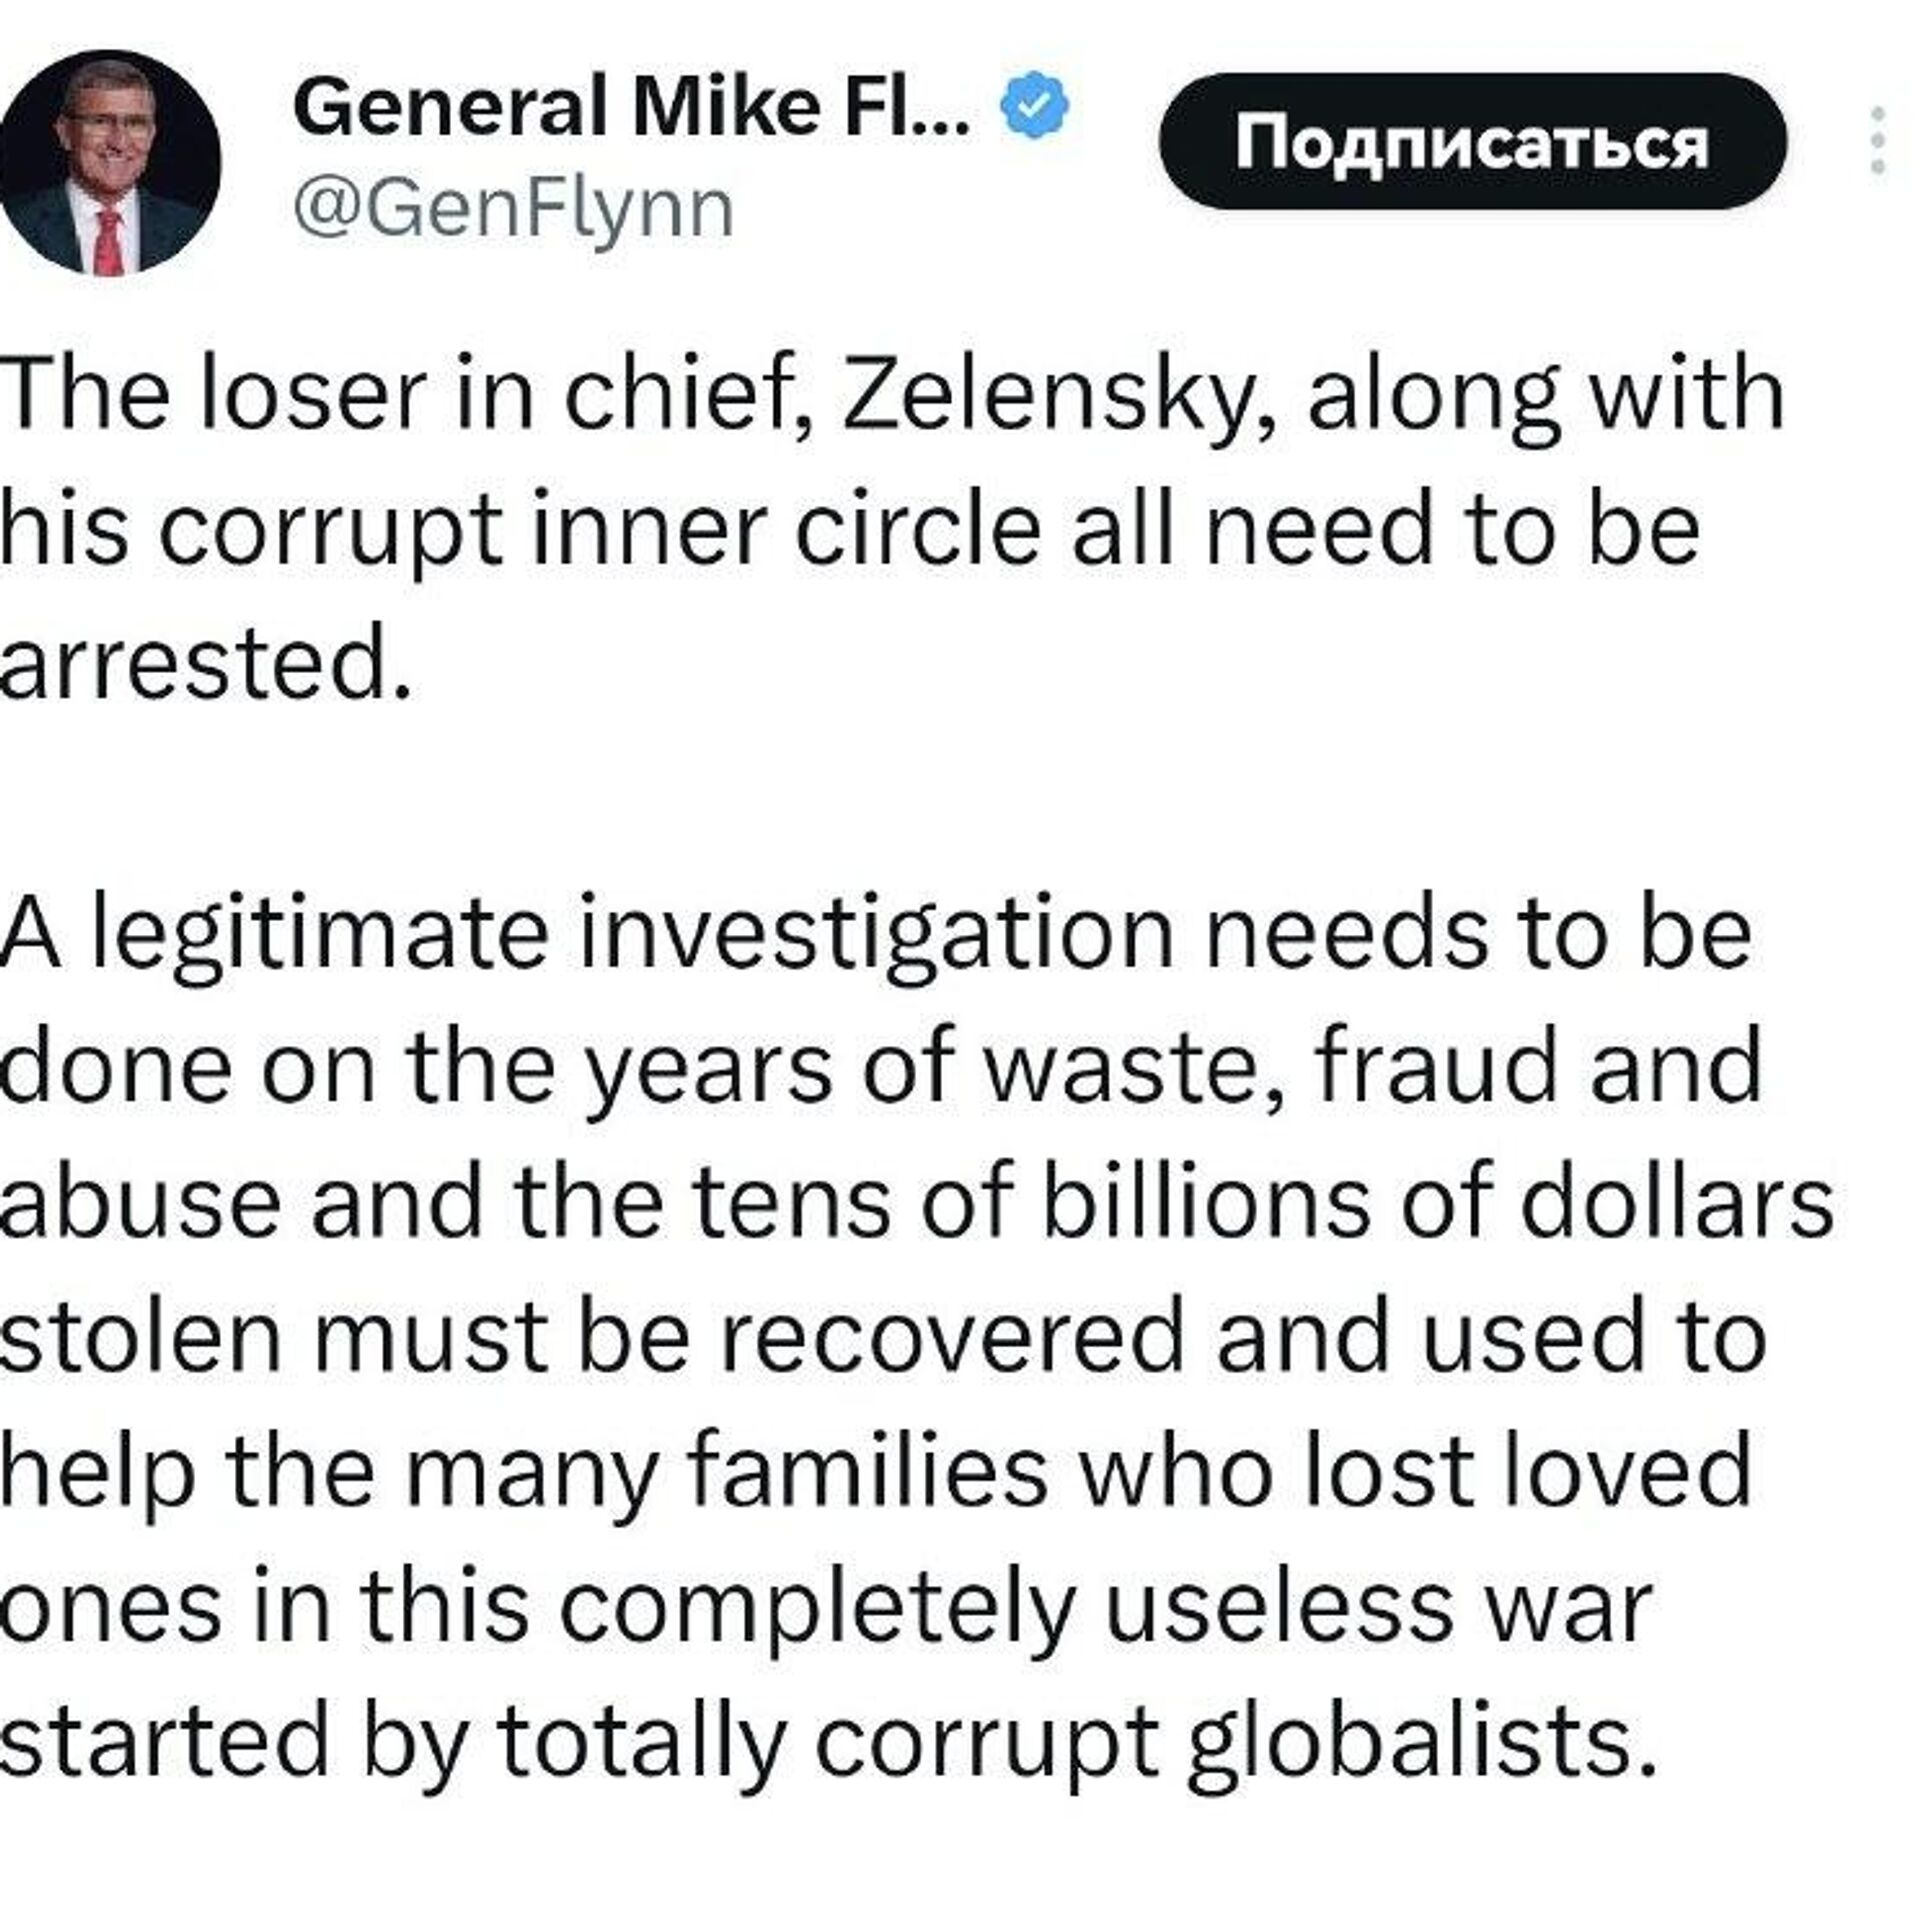
Task: Open the three-dot more options menu
Action: 1877,141
